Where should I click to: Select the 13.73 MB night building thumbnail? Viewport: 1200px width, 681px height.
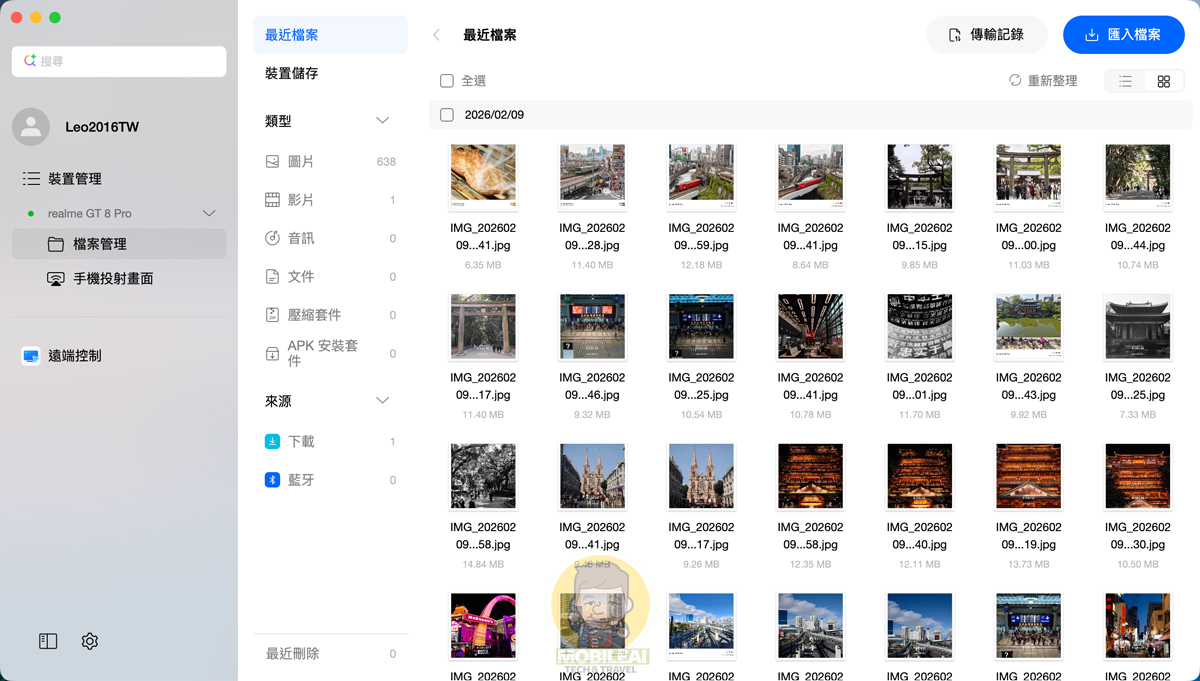(1028, 477)
